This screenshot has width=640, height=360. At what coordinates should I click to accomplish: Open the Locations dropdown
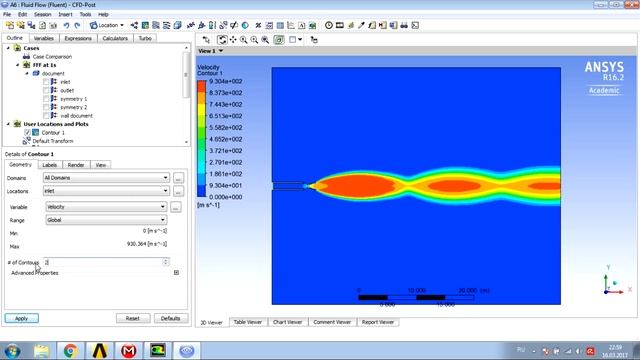pos(106,191)
